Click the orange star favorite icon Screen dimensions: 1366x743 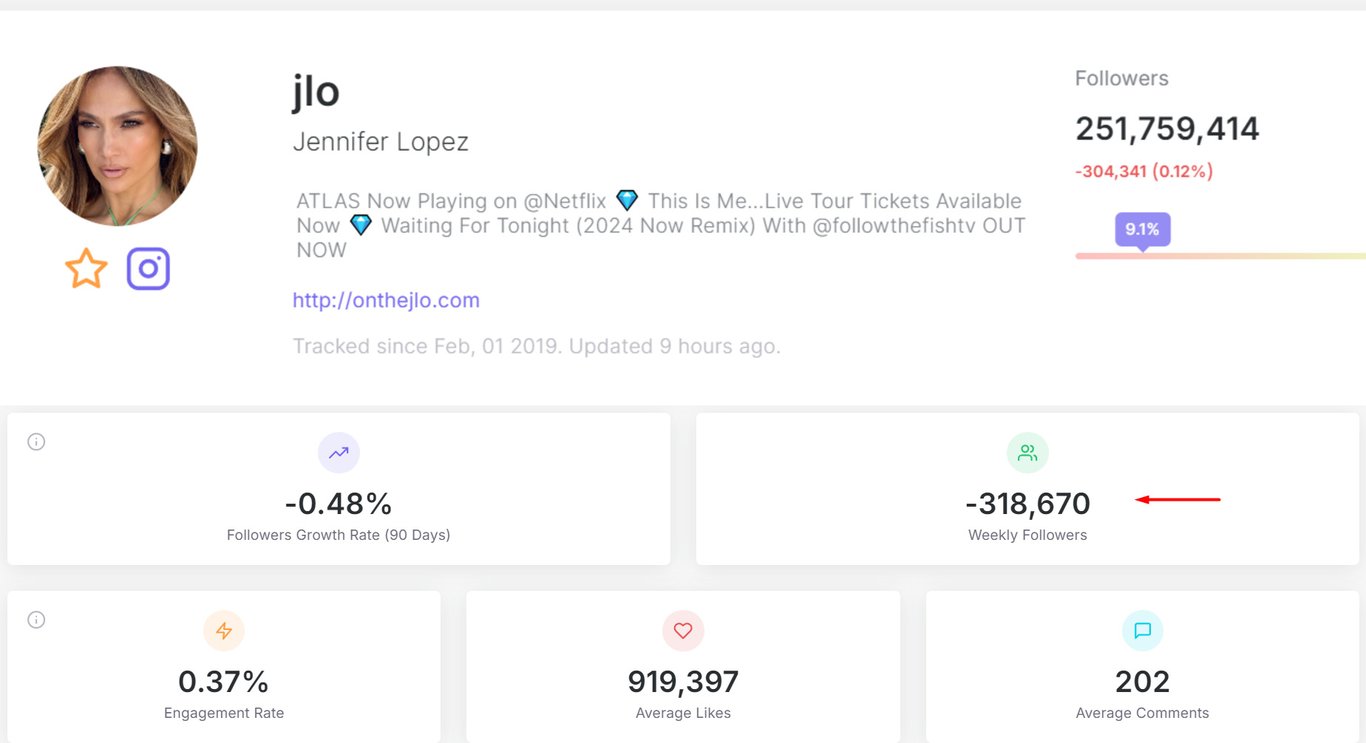click(x=86, y=269)
